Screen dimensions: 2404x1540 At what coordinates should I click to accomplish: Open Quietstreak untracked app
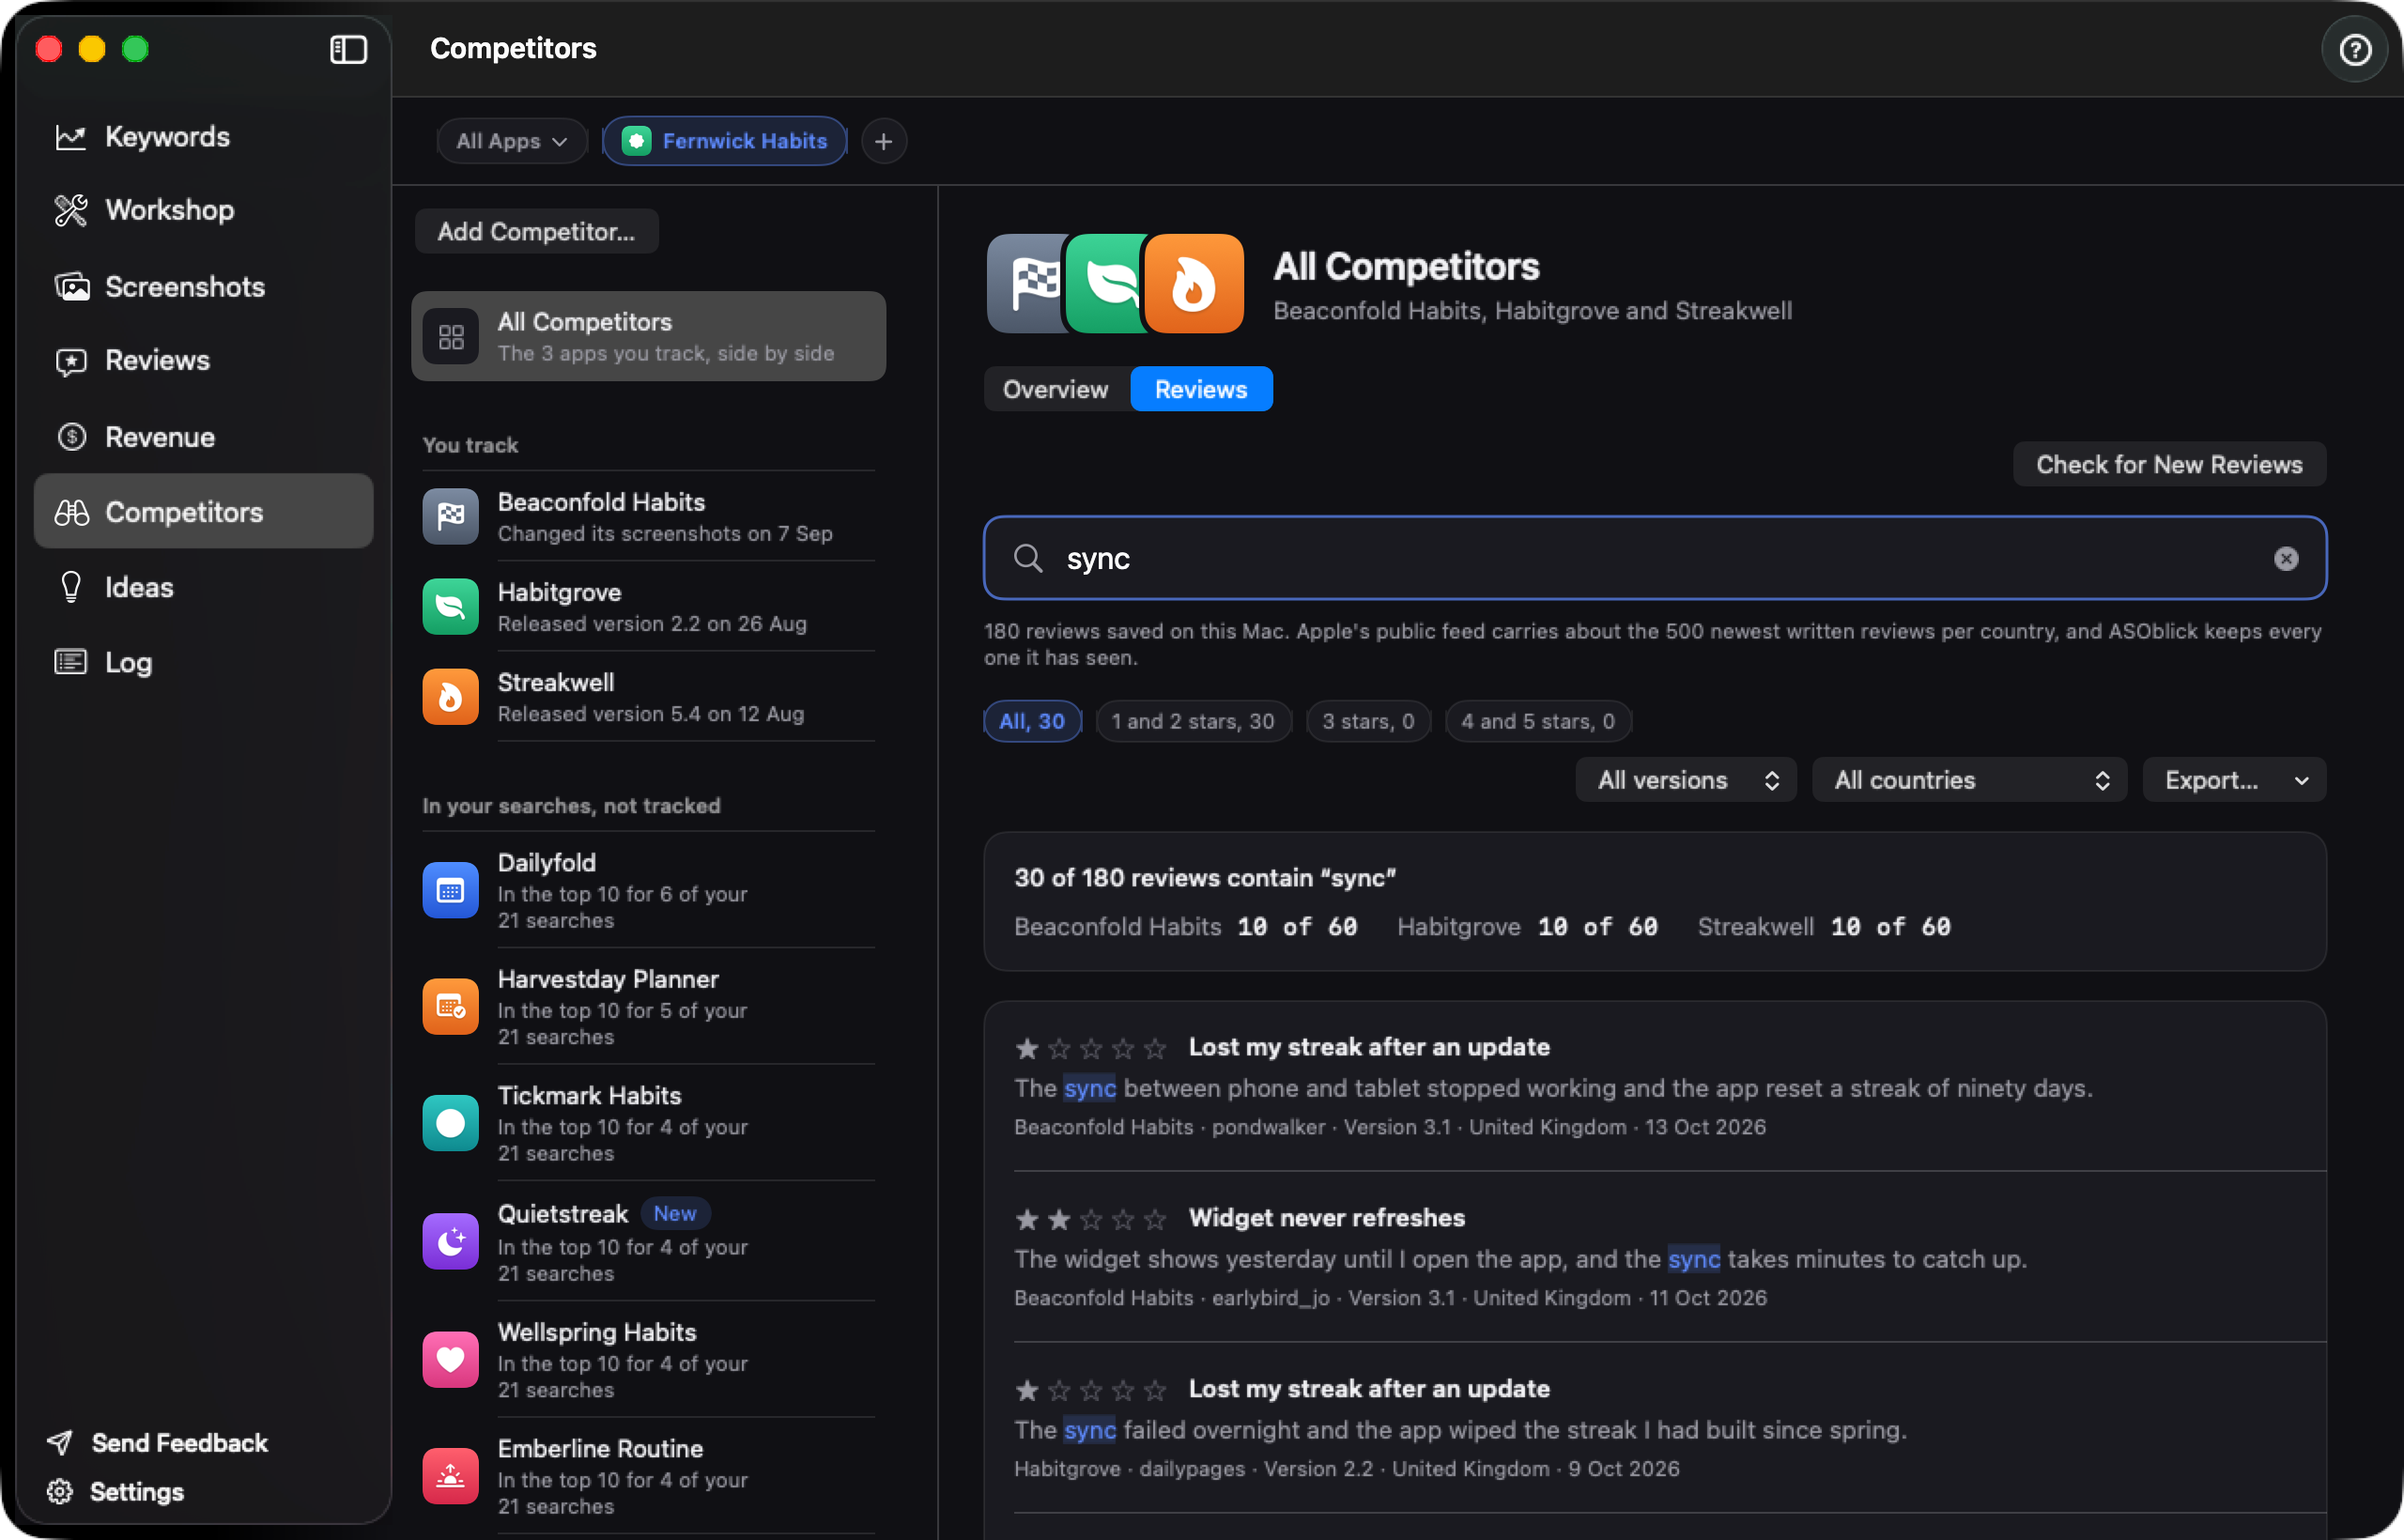(648, 1240)
